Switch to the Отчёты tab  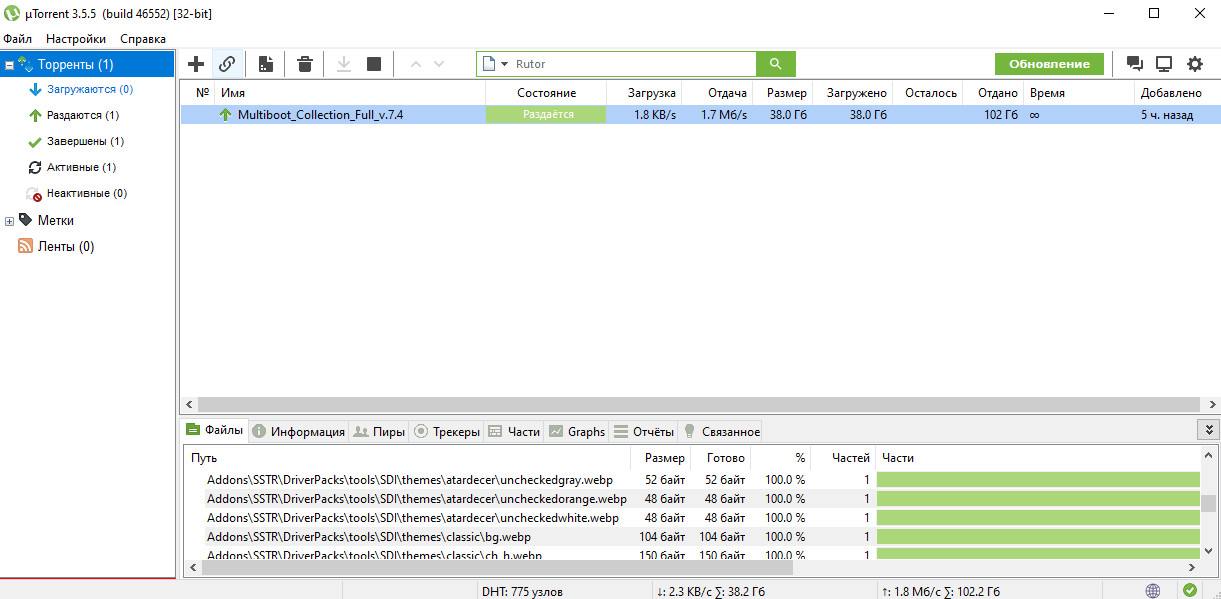tap(643, 432)
